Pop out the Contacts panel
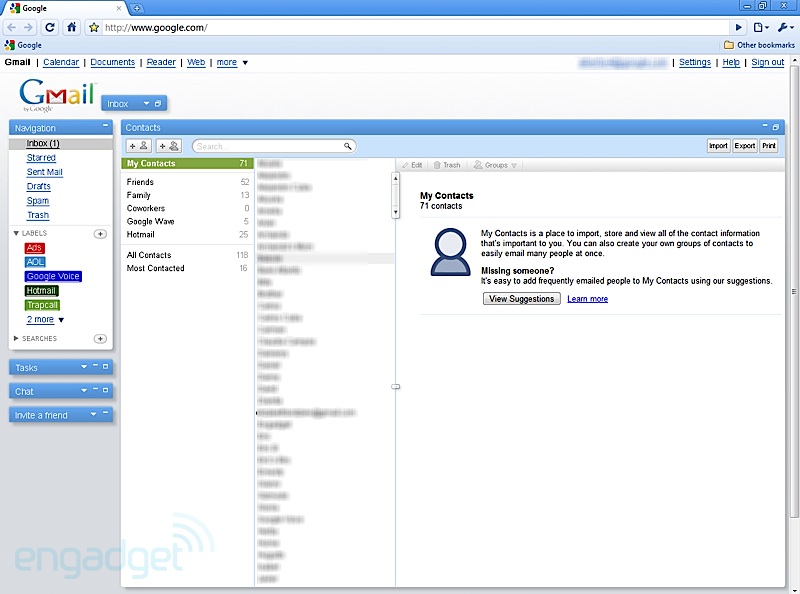The width and height of the screenshot is (800, 594). click(776, 127)
